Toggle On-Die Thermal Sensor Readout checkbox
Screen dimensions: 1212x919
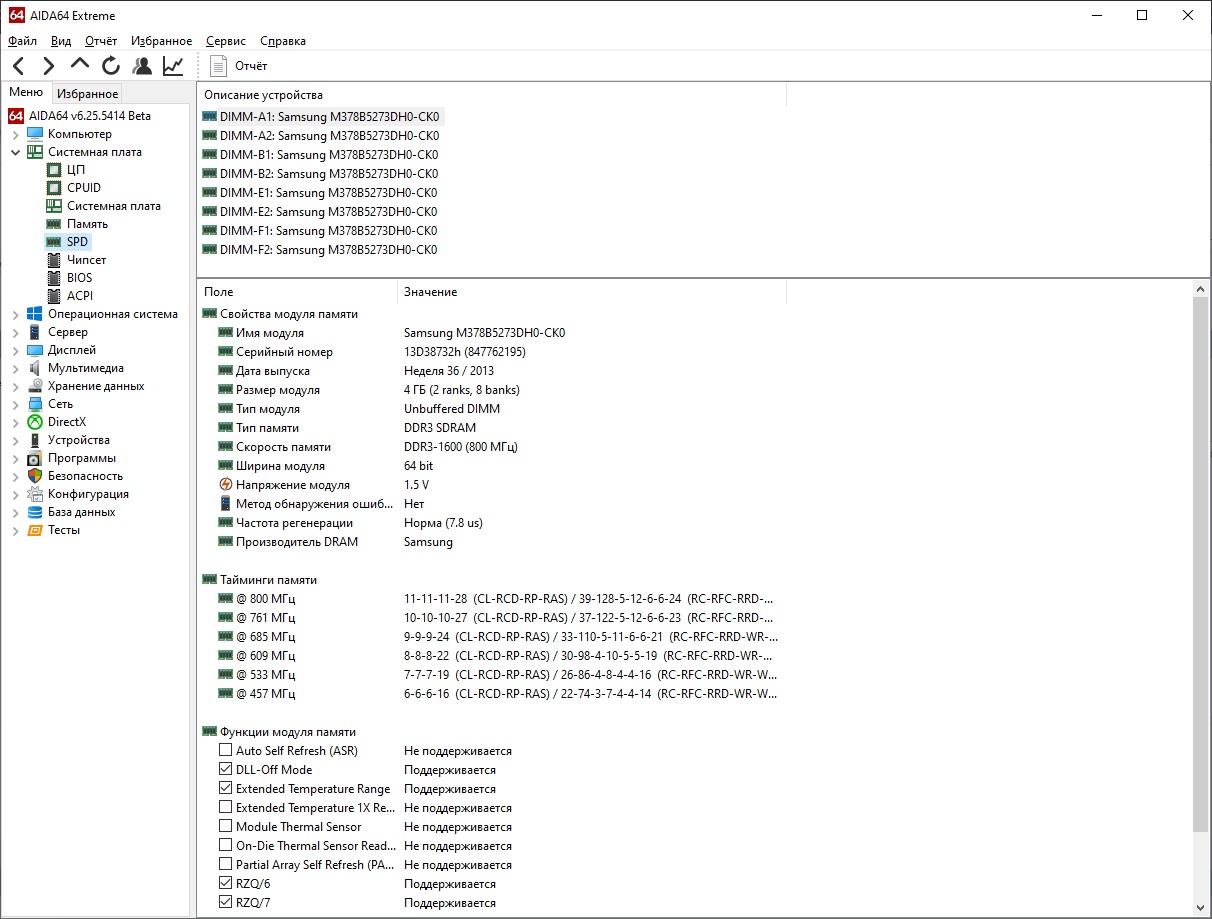(x=225, y=846)
